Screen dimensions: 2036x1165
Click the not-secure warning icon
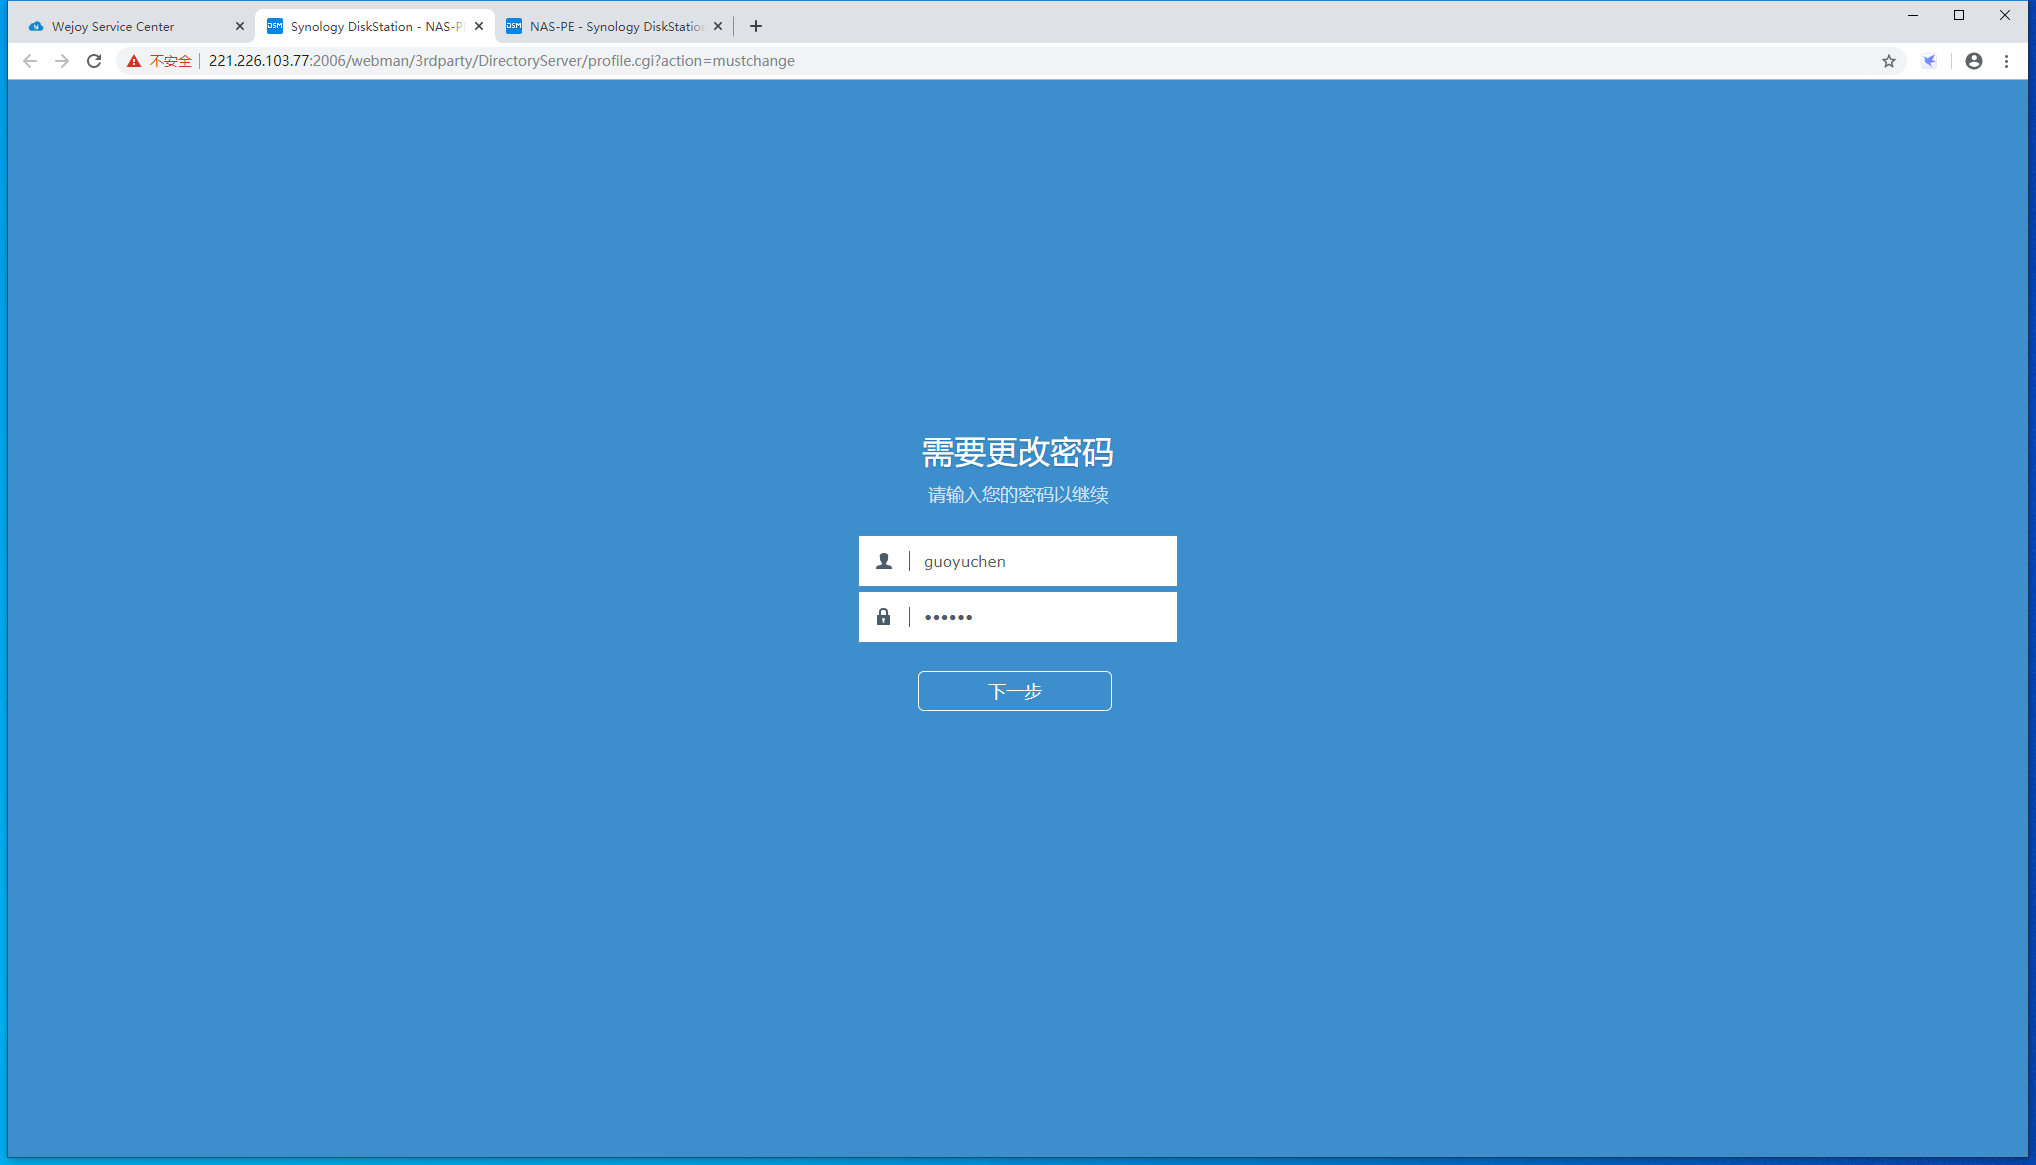click(x=134, y=61)
